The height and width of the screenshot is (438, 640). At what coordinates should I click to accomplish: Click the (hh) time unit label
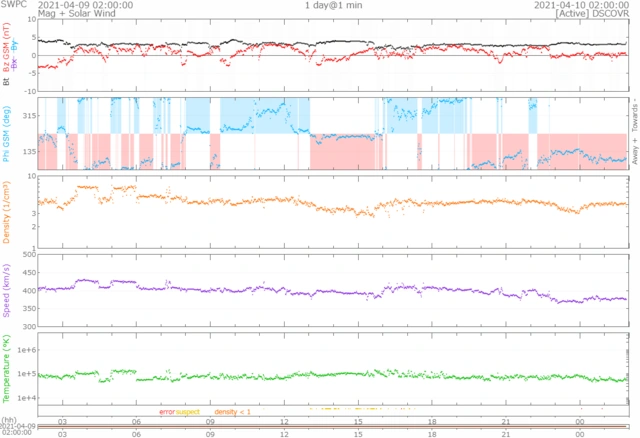[x=8, y=420]
